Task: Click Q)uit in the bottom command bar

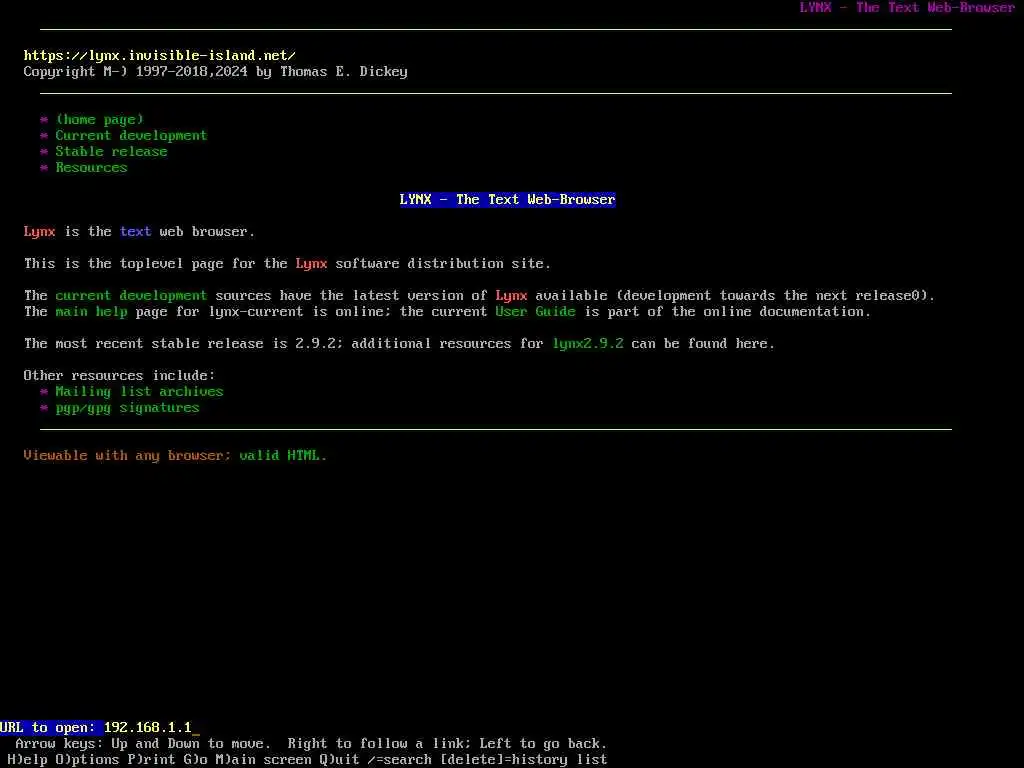Action: 339,760
